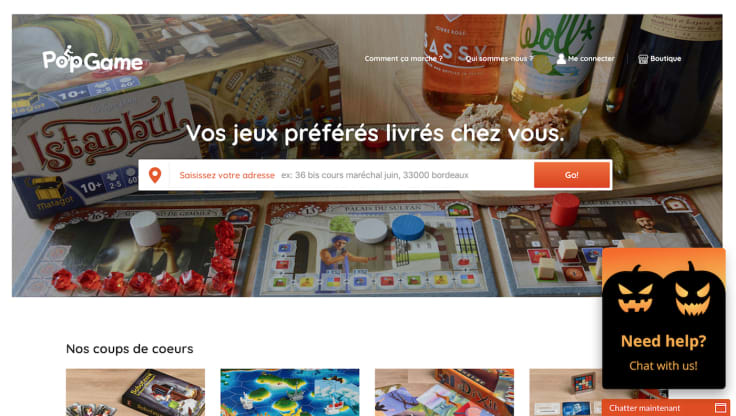Click Chatter maintenant chat bar

pos(666,408)
